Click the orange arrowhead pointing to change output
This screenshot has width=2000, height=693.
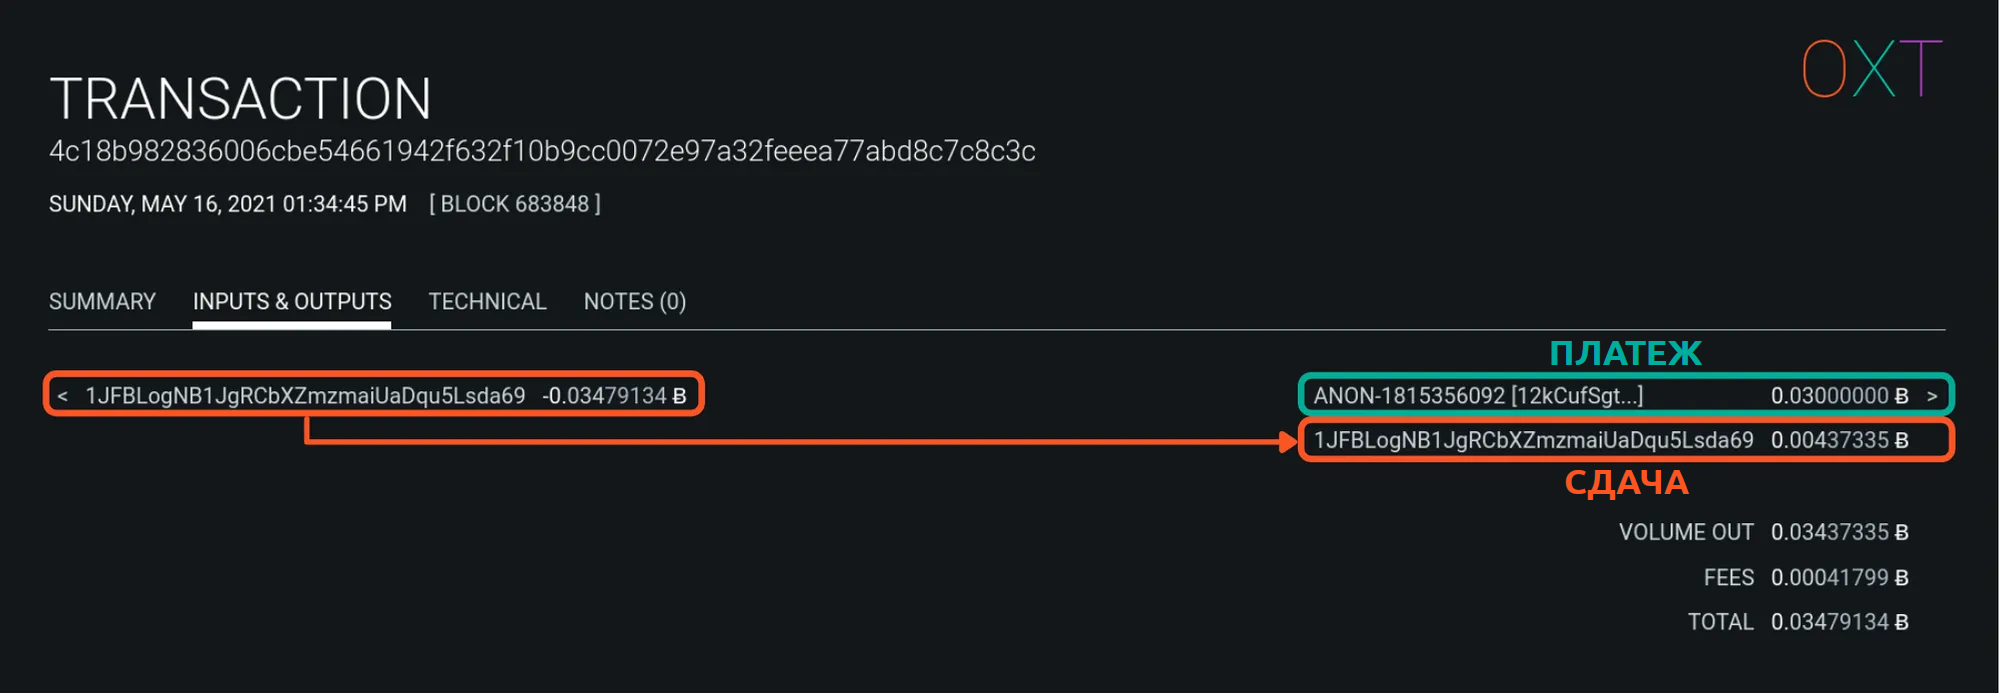(x=1288, y=441)
